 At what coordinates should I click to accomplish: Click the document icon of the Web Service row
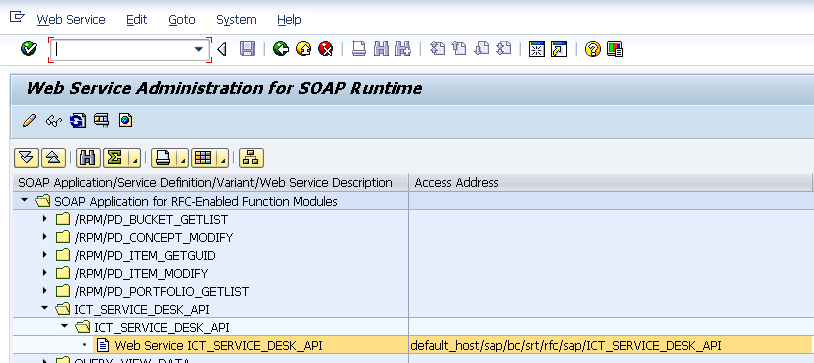click(x=103, y=345)
